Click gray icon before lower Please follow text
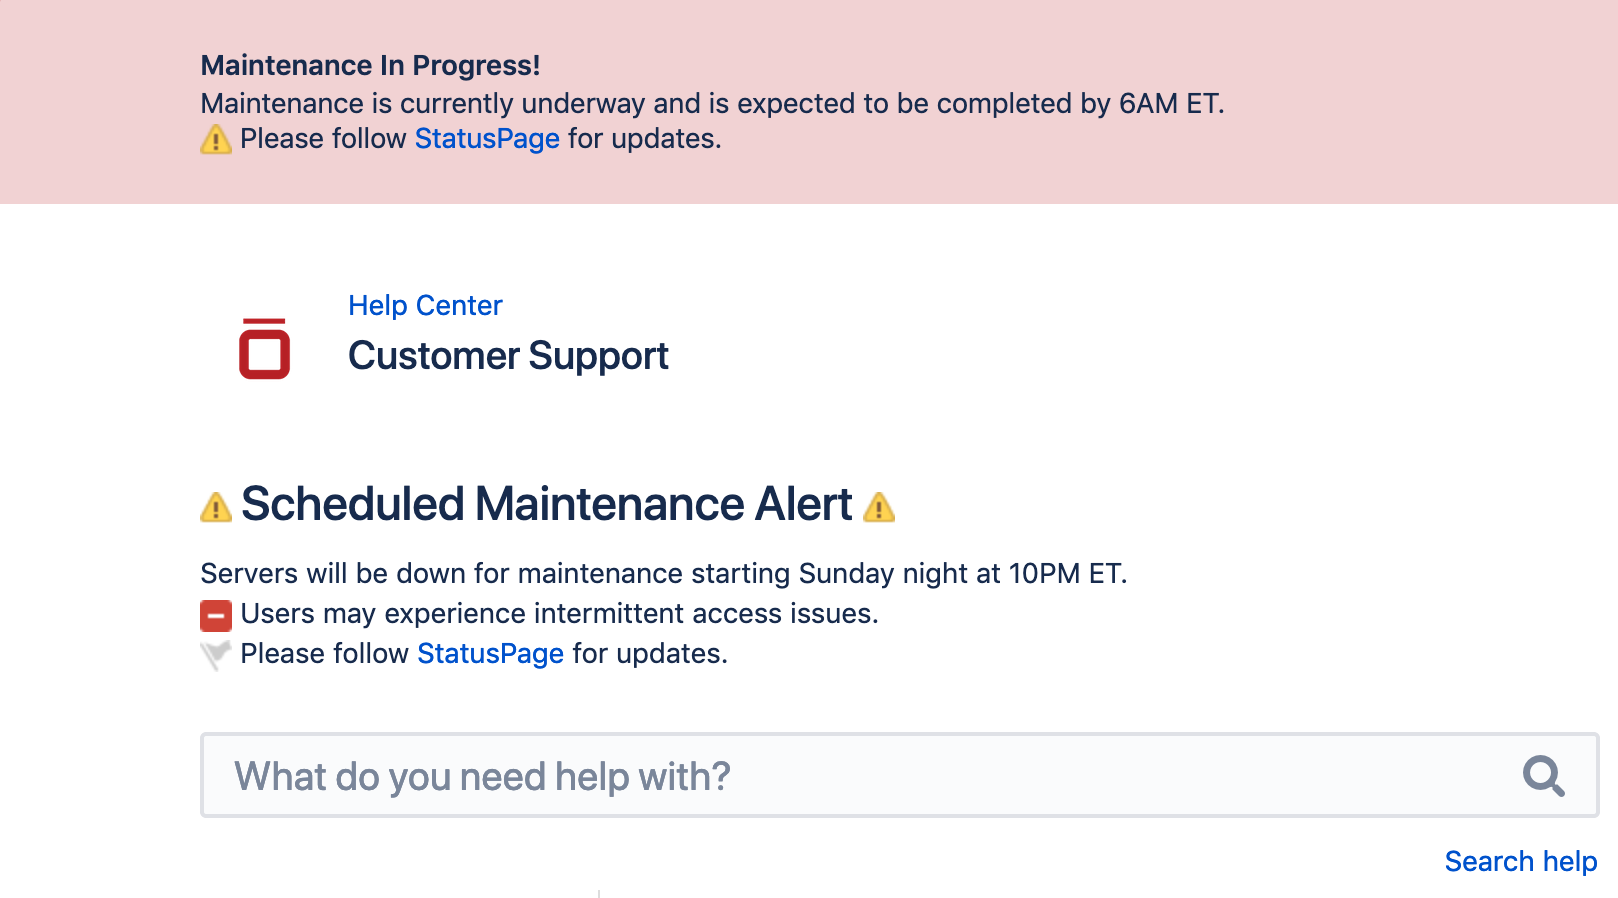The height and width of the screenshot is (898, 1618). (215, 655)
